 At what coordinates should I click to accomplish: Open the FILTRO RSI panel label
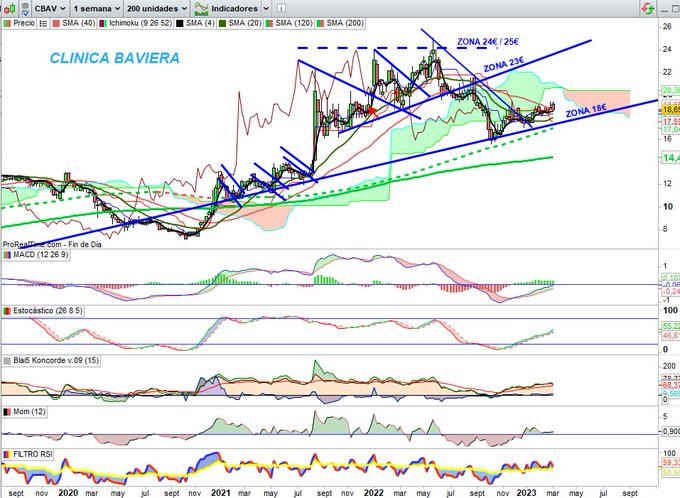click(33, 454)
